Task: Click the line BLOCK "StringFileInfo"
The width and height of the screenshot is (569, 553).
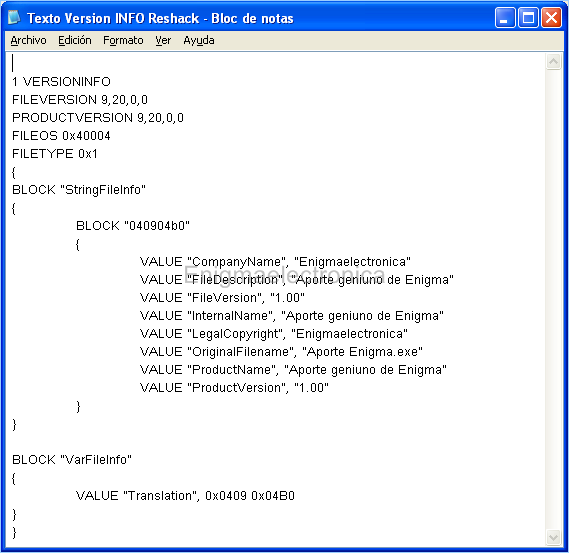Action: (x=79, y=190)
